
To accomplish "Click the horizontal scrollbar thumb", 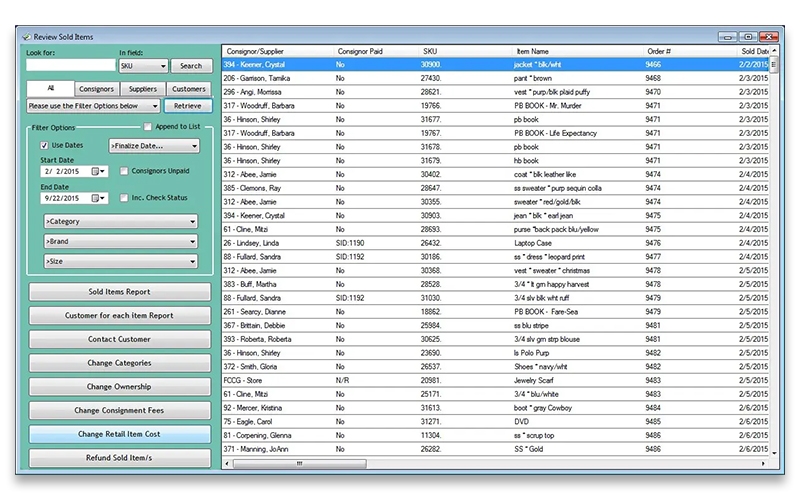I will coord(300,464).
